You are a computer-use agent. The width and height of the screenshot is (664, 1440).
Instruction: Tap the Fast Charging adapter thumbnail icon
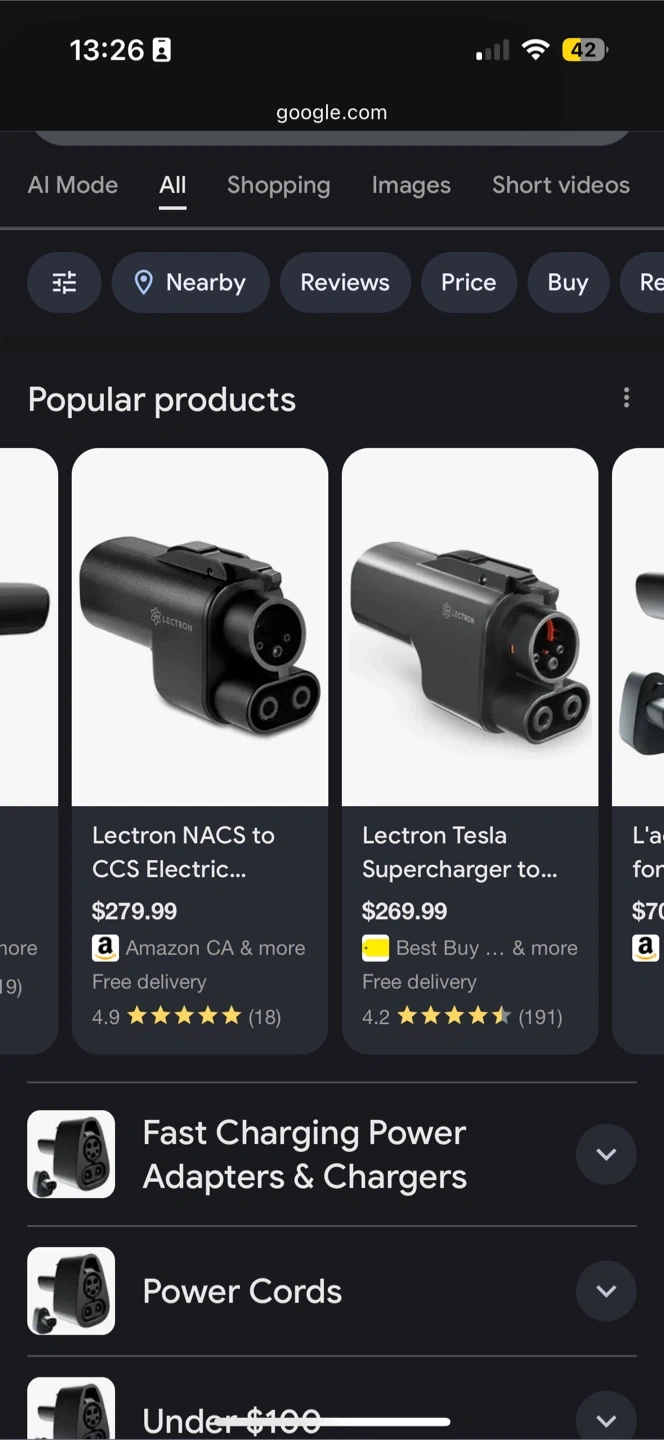point(71,1154)
